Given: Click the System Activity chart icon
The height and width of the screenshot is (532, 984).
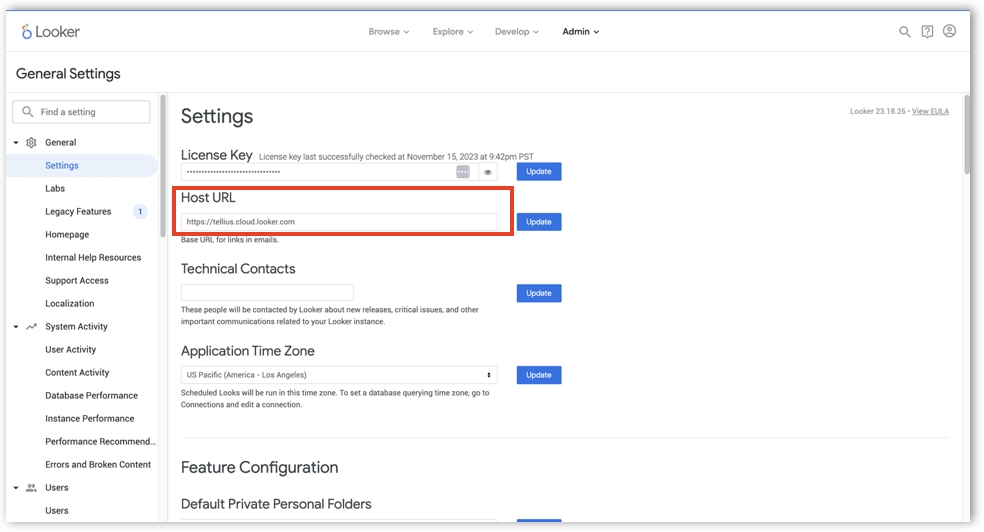Looking at the screenshot, I should [x=31, y=327].
